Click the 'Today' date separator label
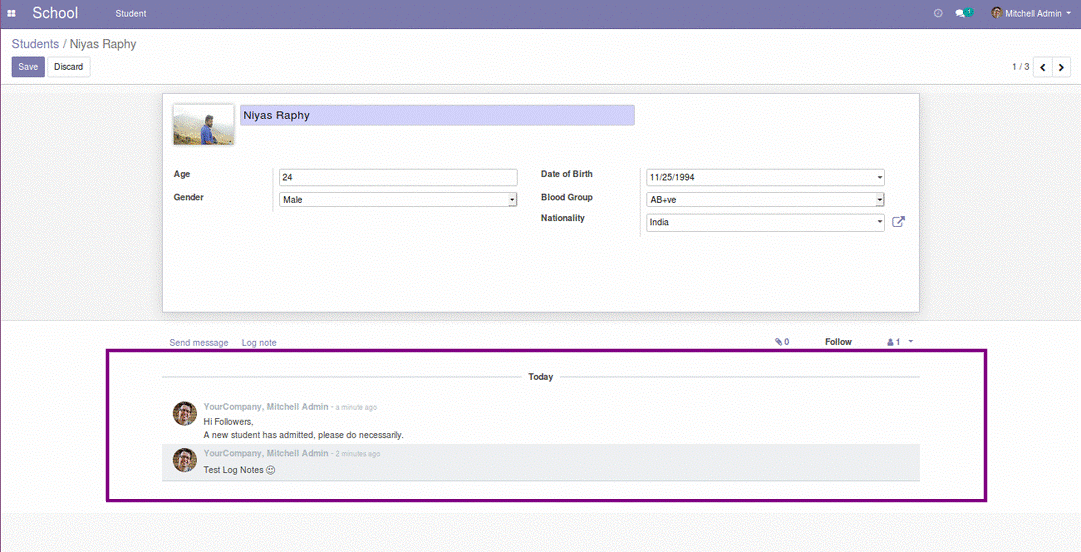 (540, 377)
